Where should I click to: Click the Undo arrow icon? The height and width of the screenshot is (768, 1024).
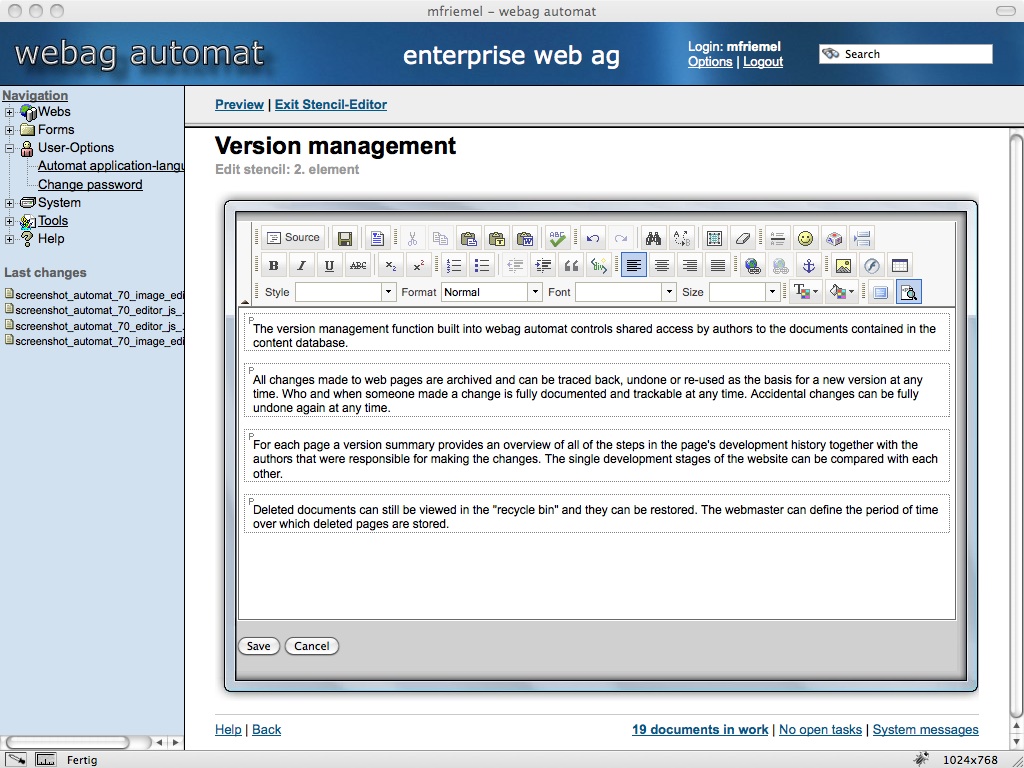click(593, 238)
